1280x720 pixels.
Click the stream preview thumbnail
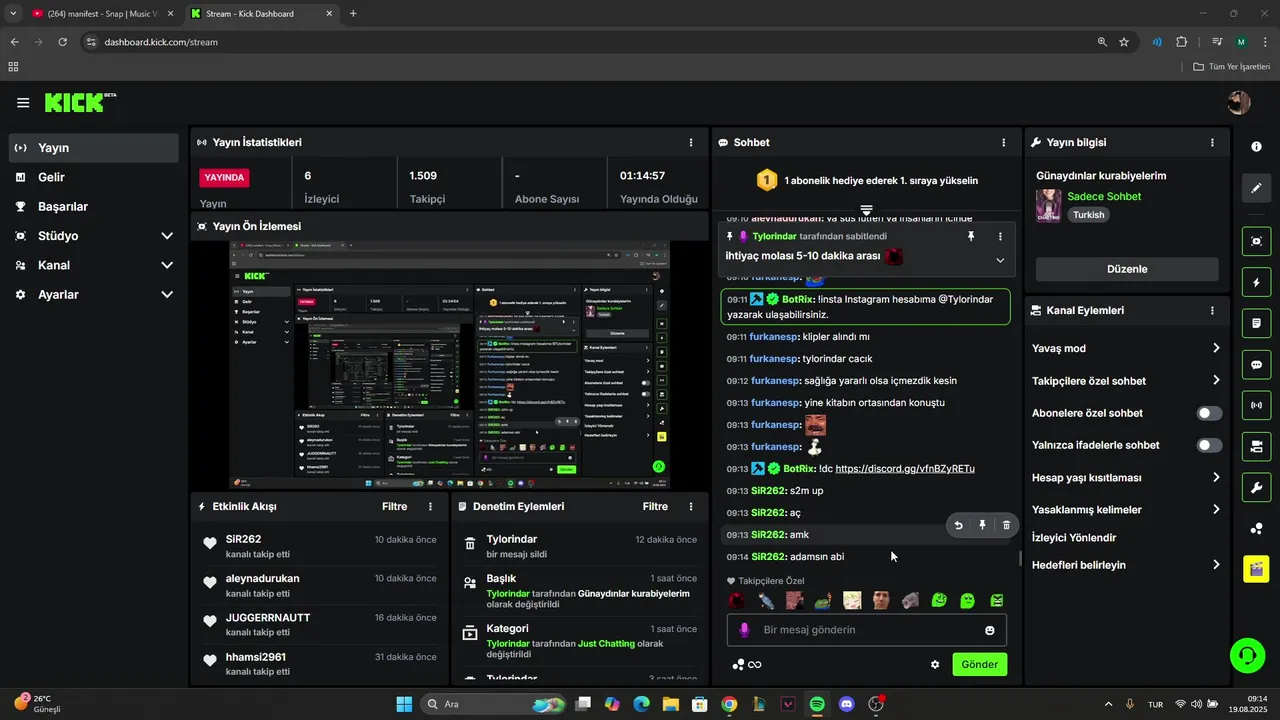(x=449, y=364)
